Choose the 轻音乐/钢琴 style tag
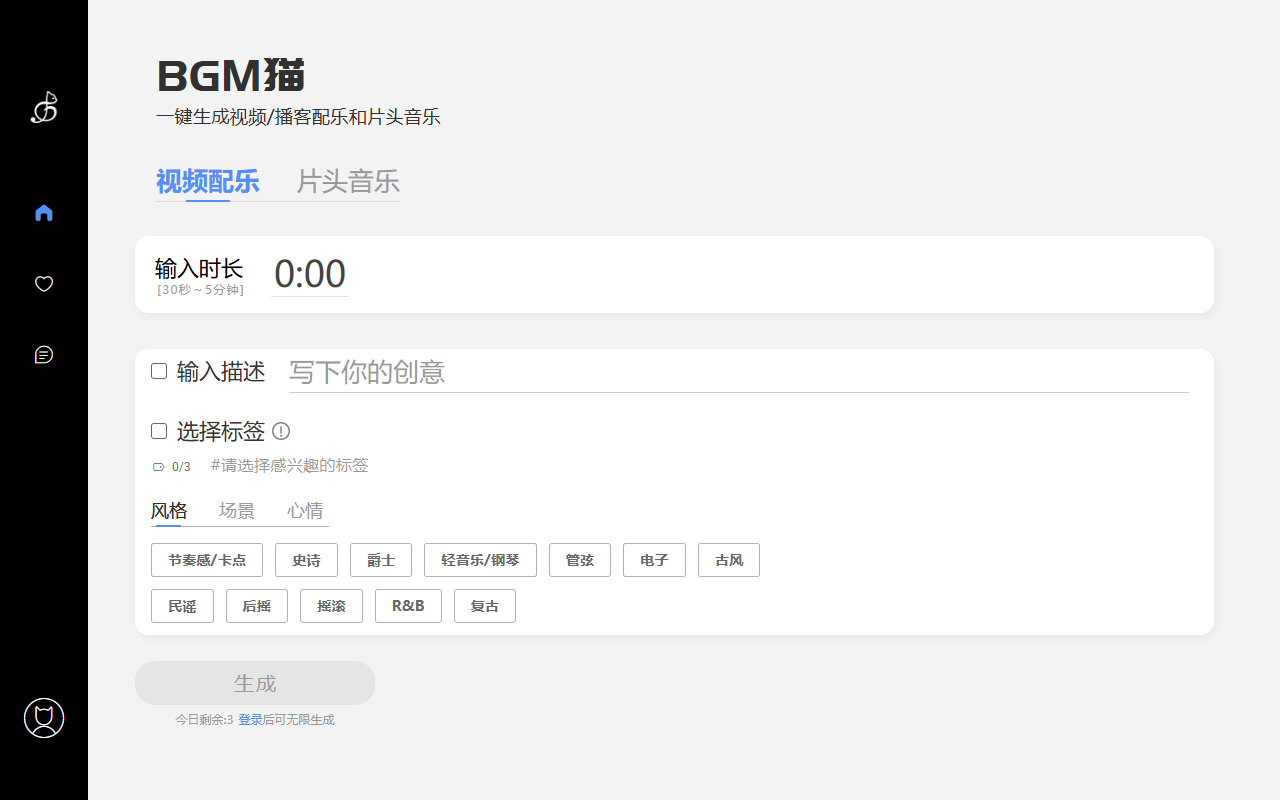This screenshot has width=1280, height=800. click(480, 560)
